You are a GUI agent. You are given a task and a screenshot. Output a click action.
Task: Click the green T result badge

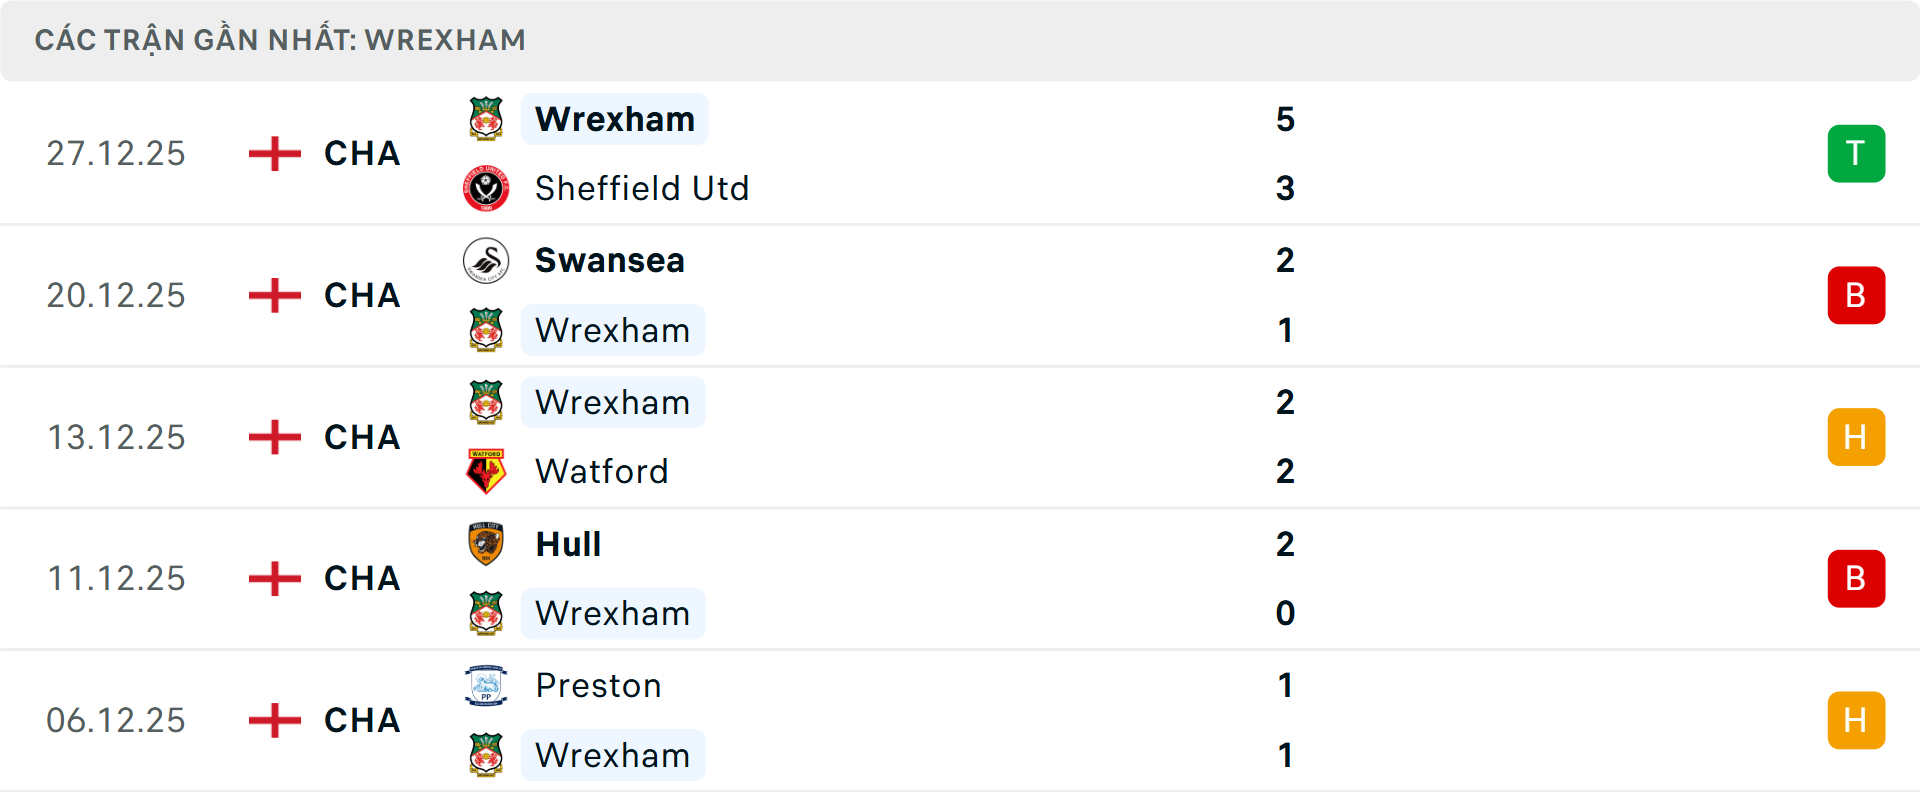click(1856, 153)
